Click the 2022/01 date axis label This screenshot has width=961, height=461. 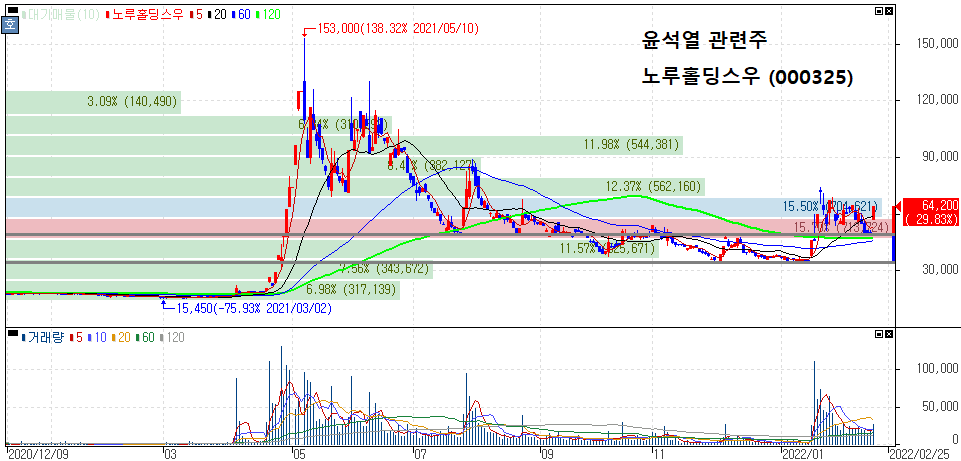(x=802, y=454)
